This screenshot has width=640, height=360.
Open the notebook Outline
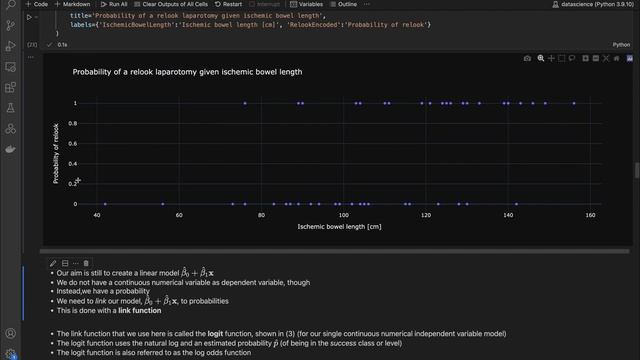(344, 4)
